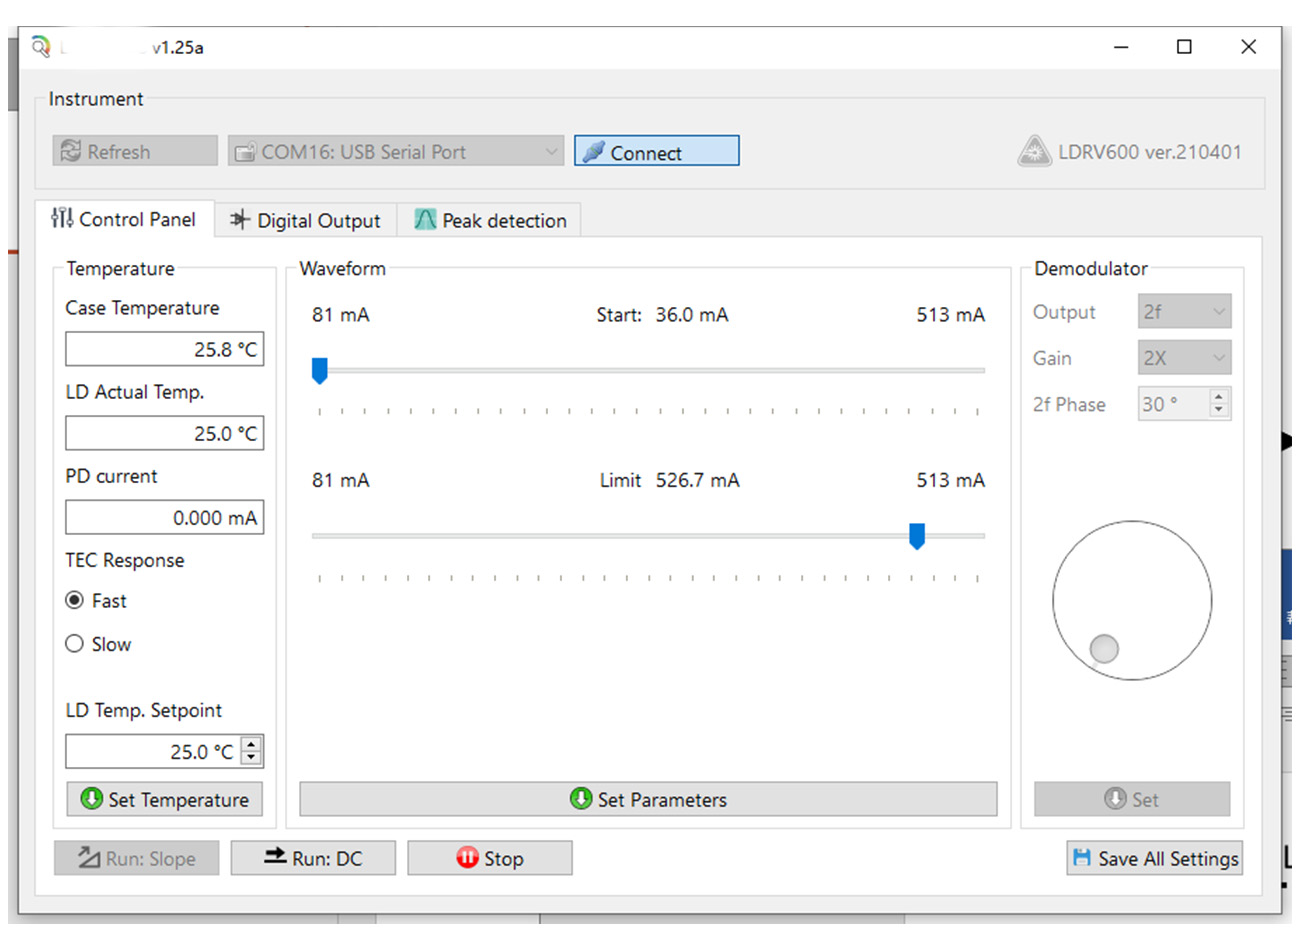Click the Limit current slider handle

click(916, 537)
